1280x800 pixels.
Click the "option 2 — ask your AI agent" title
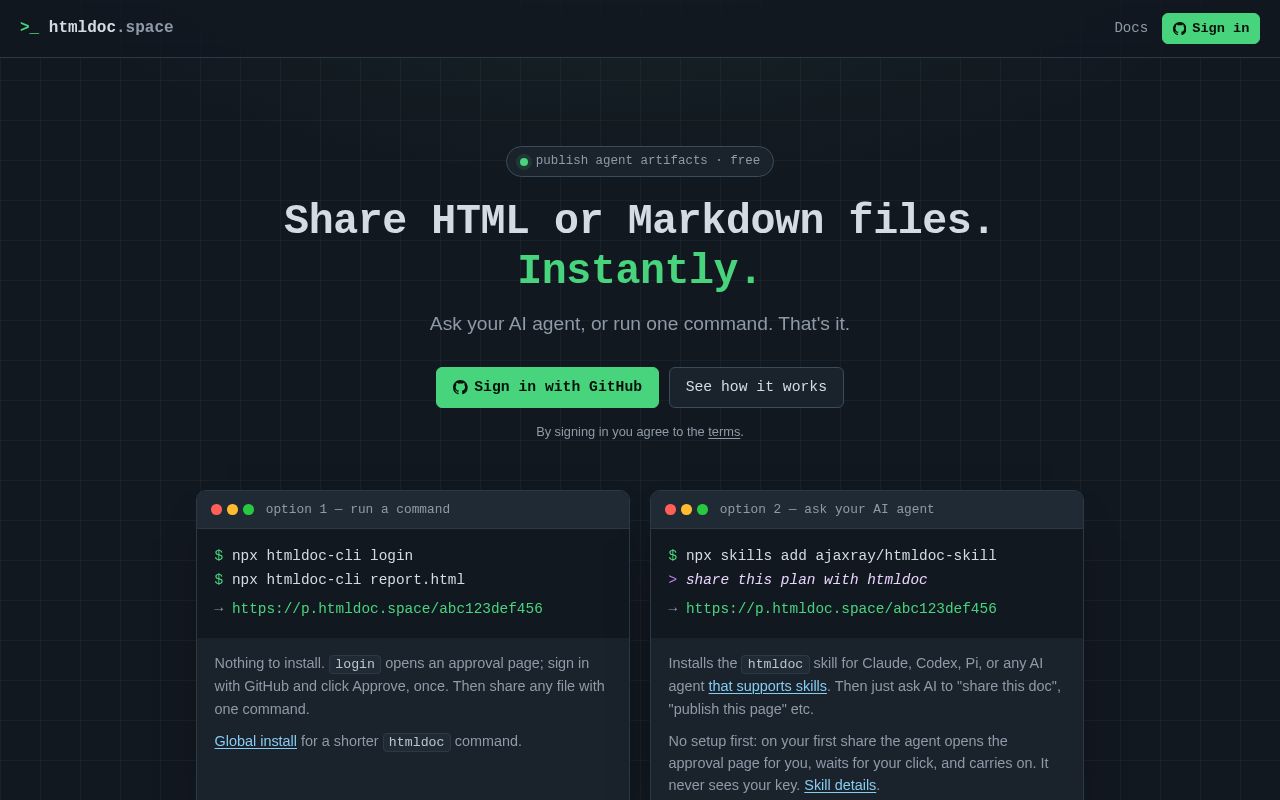coord(827,510)
